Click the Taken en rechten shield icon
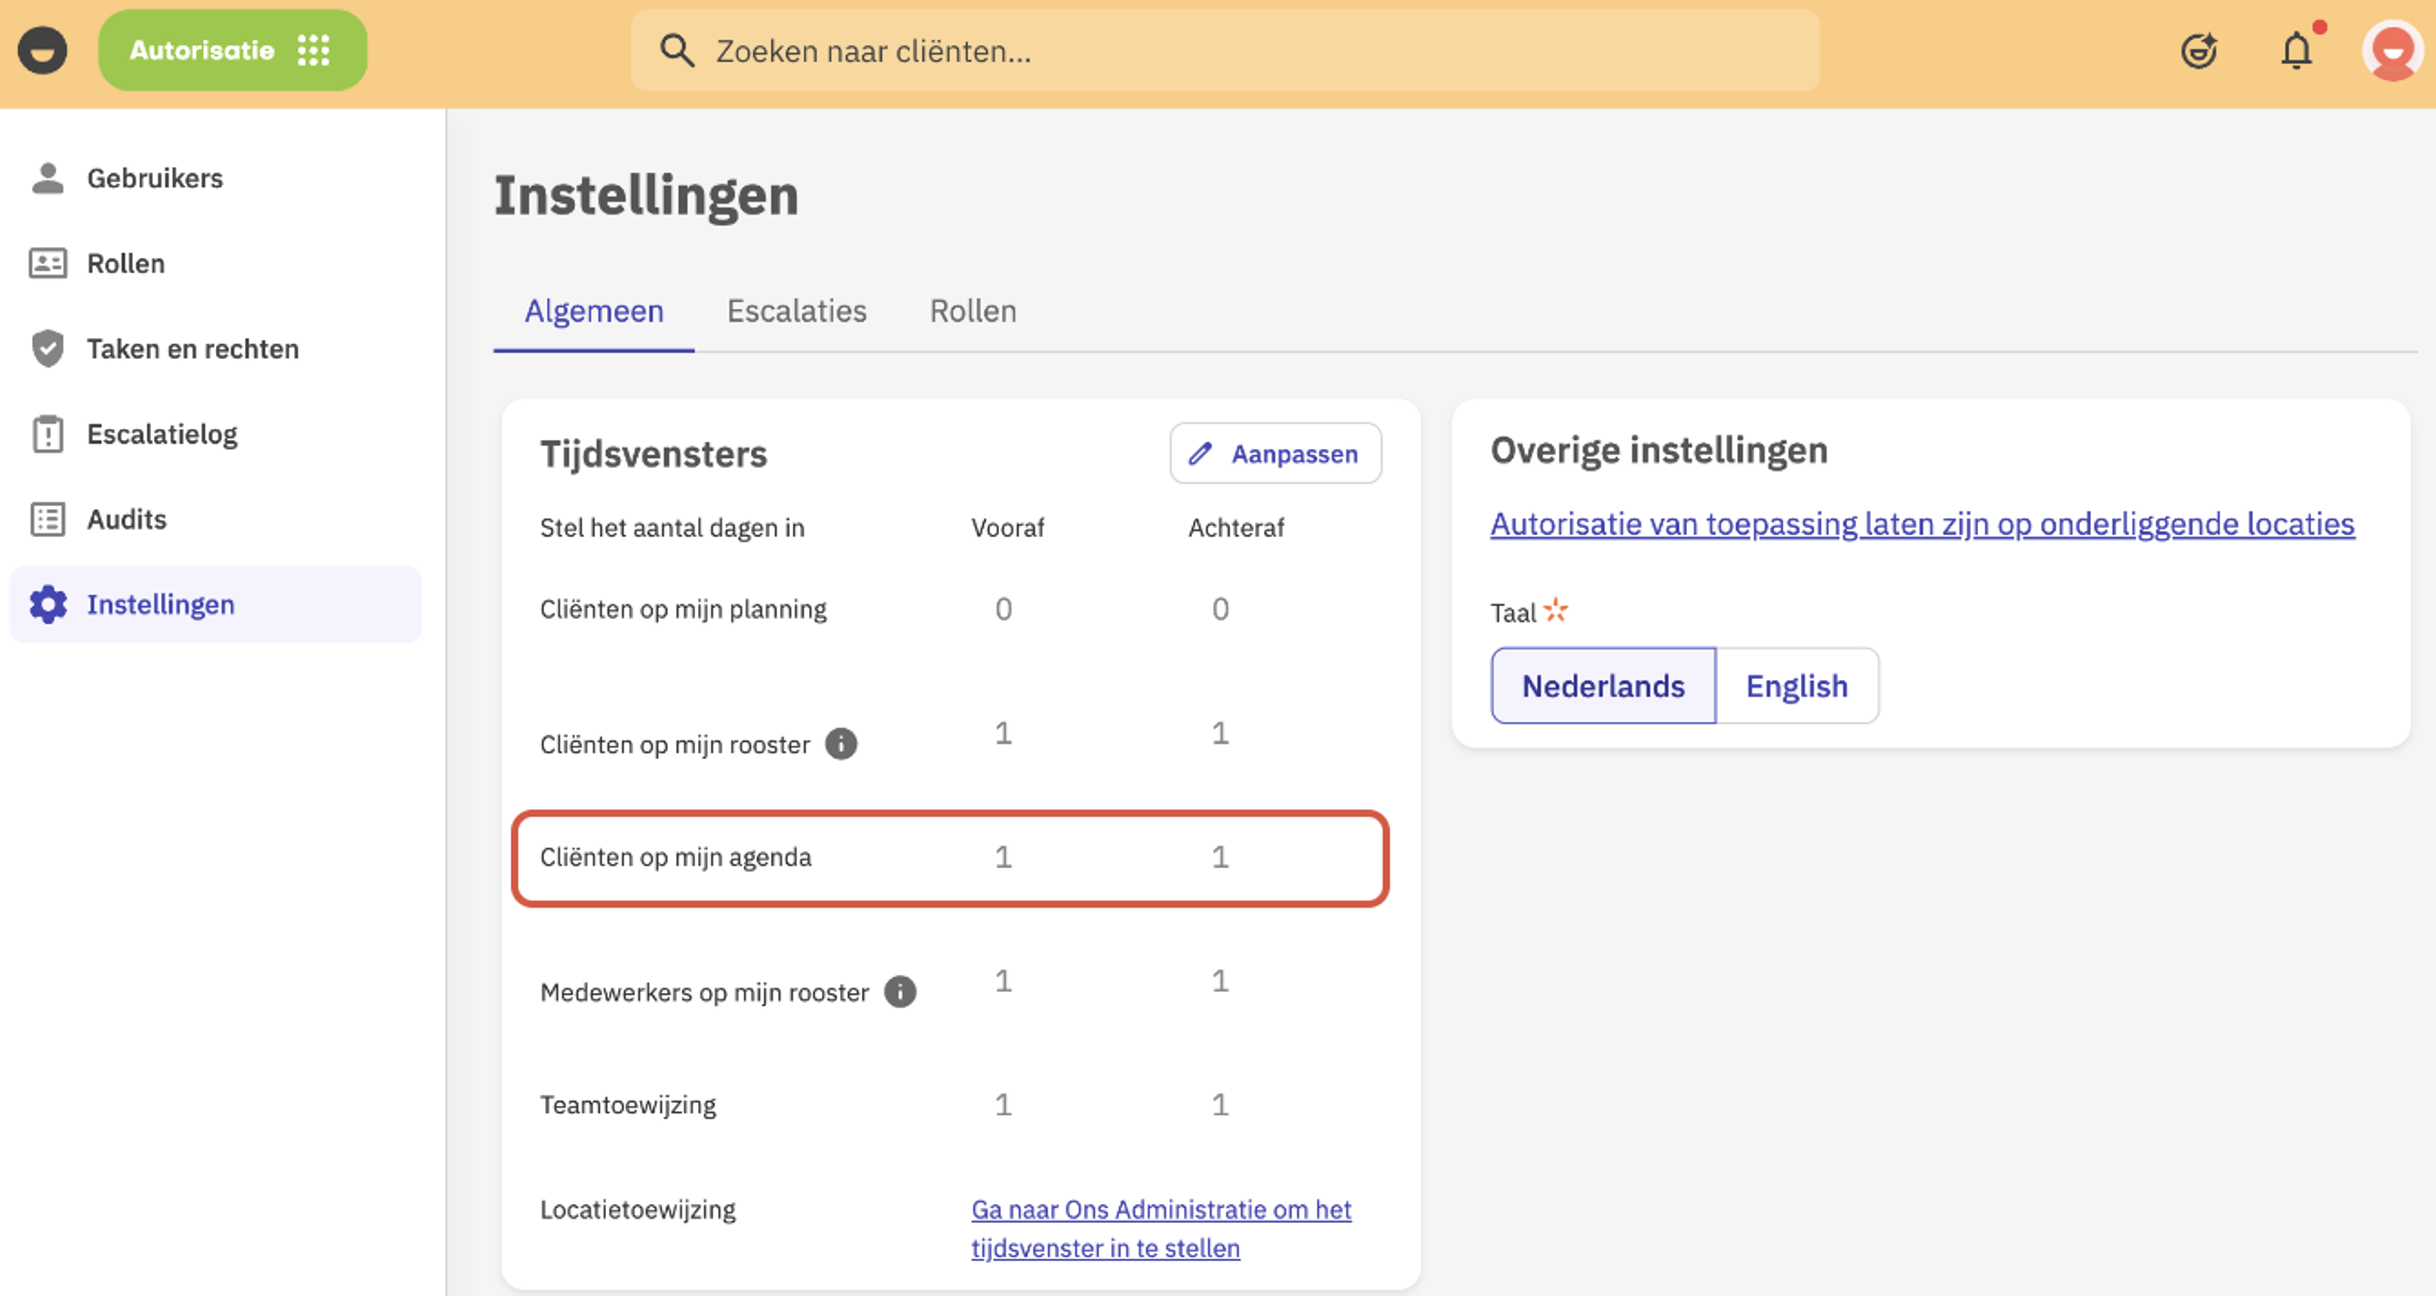Image resolution: width=2436 pixels, height=1296 pixels. [x=47, y=348]
